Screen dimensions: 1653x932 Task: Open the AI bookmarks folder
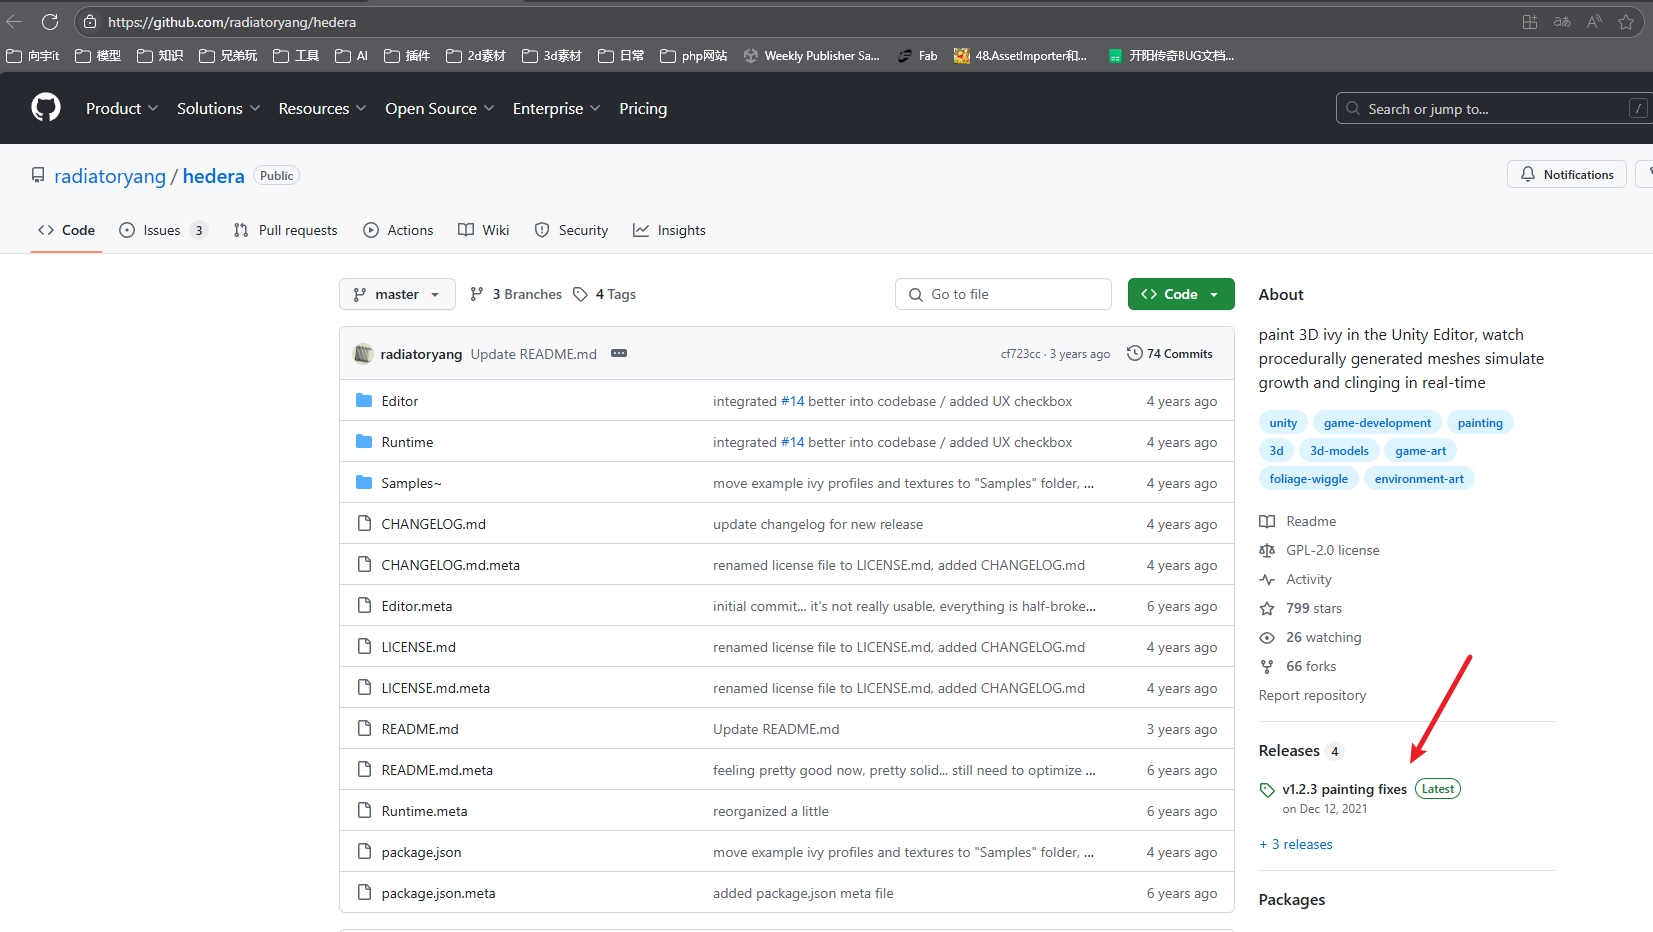(x=352, y=56)
